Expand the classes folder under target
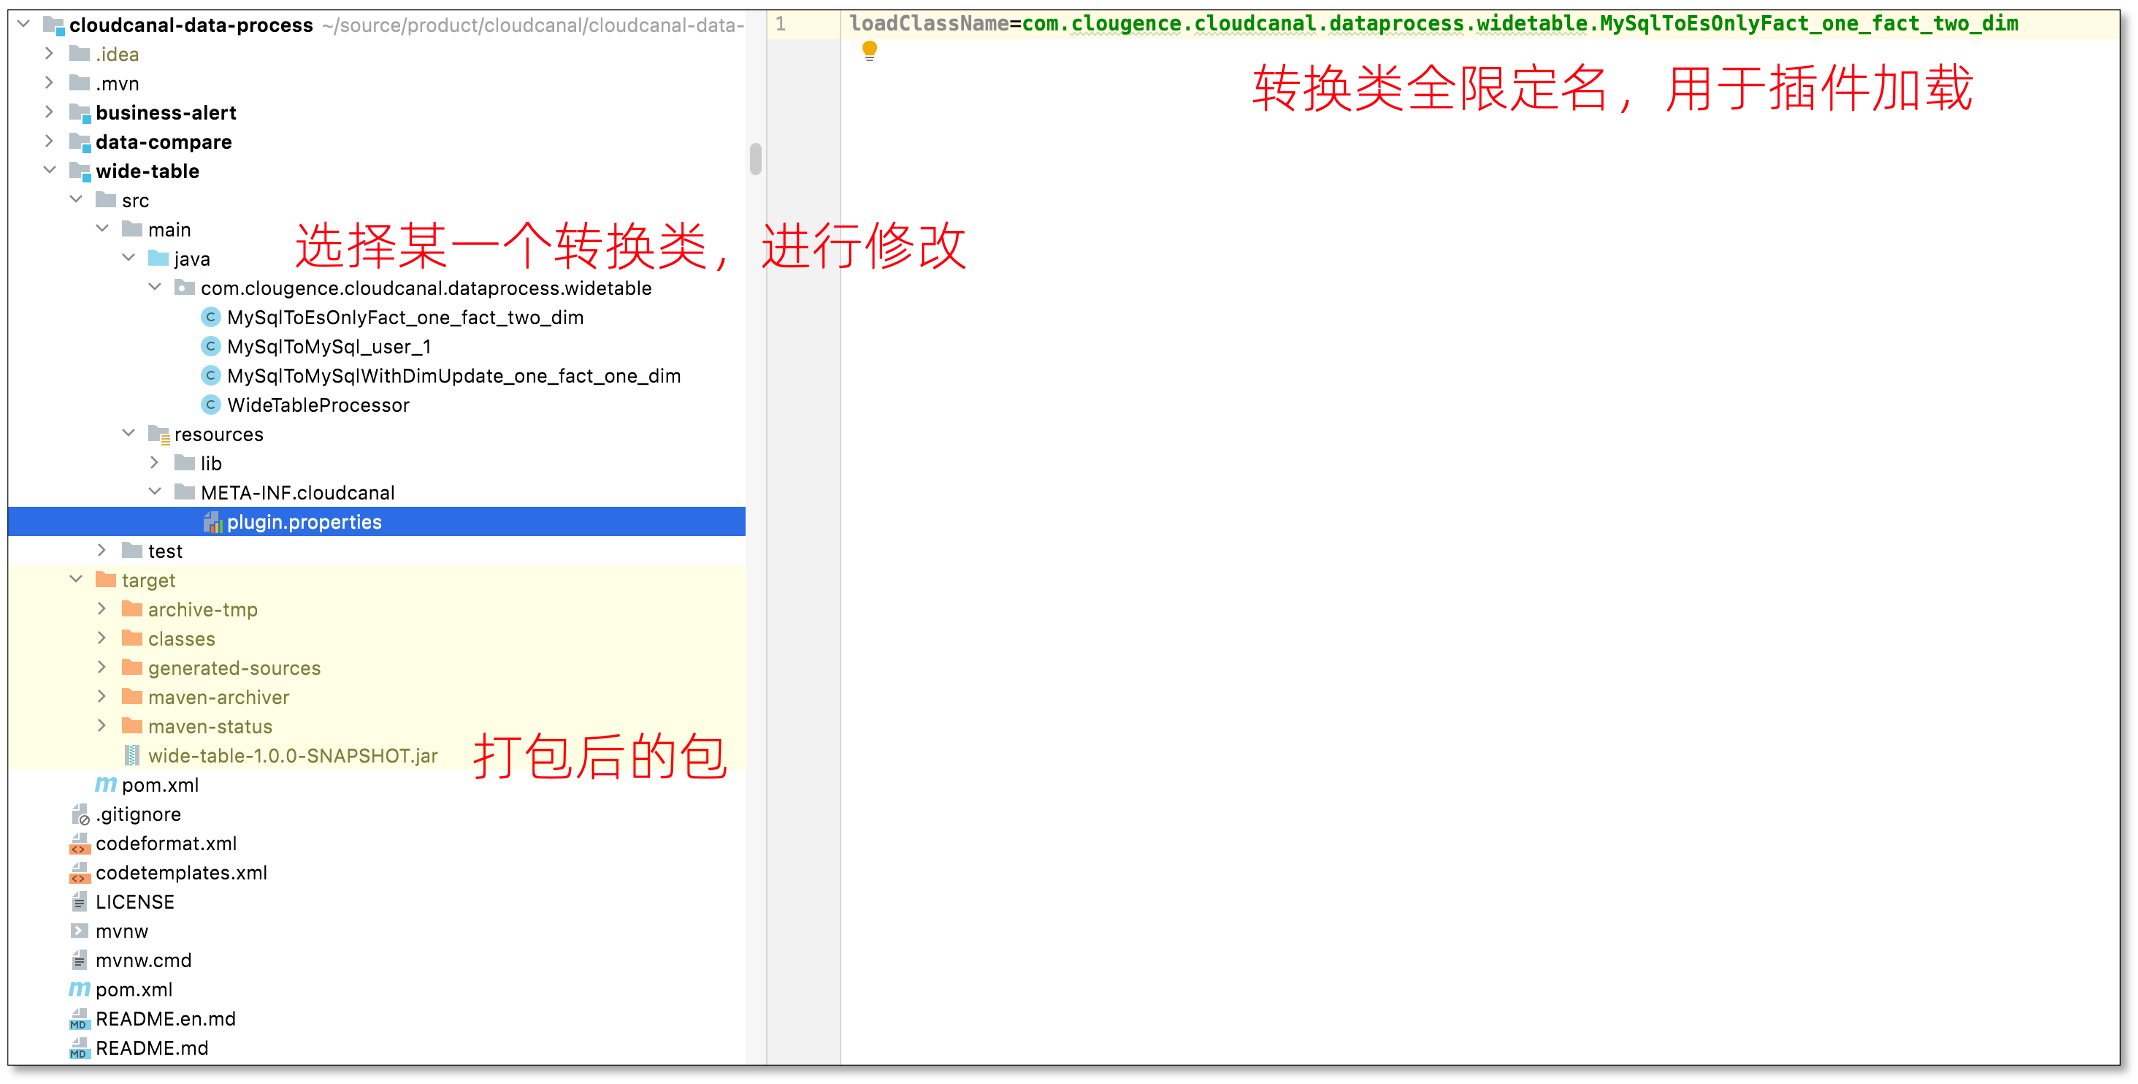Image resolution: width=2138 pixels, height=1084 pixels. click(101, 638)
